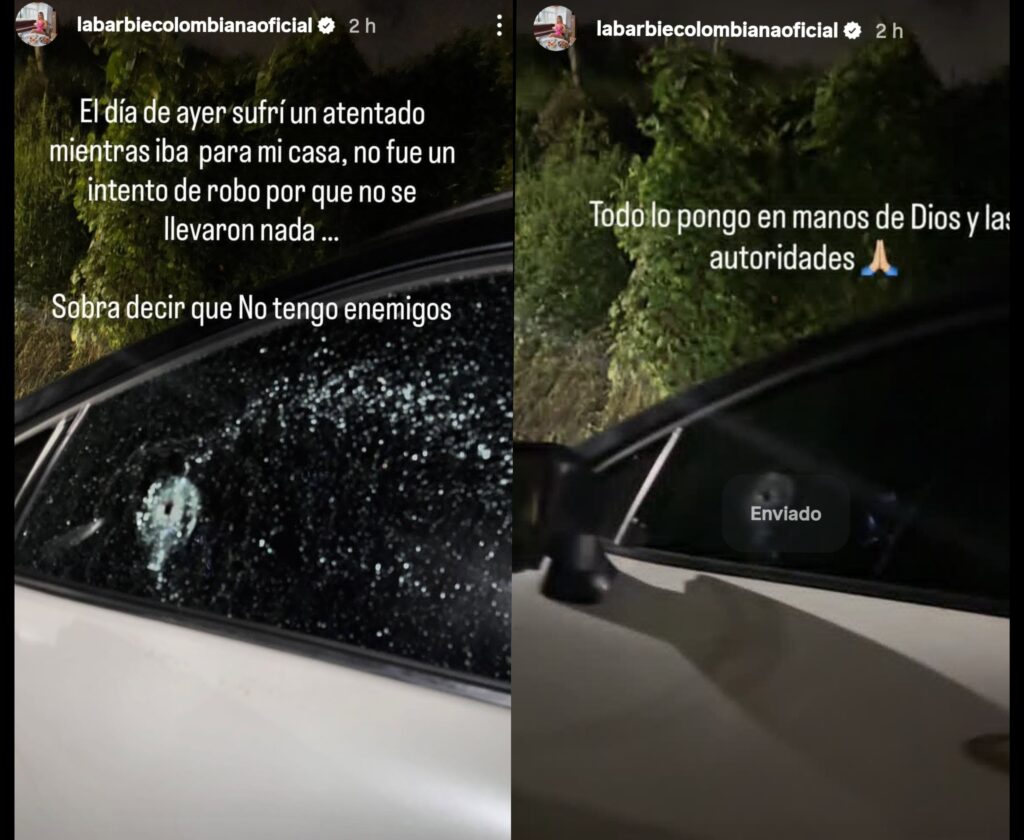This screenshot has height=840, width=1024.
Task: Click the 'Sobra decir que No tengo enemigos' line
Action: [x=251, y=308]
